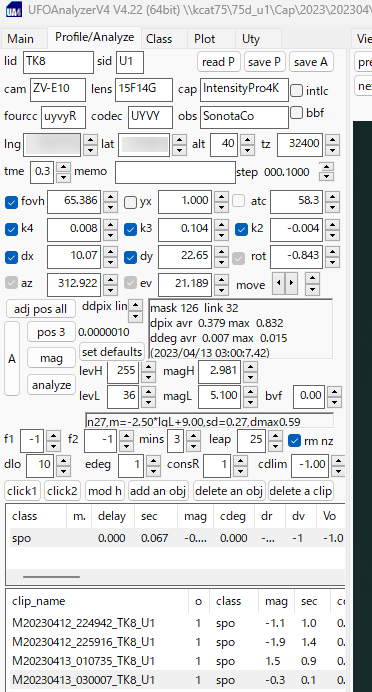The height and width of the screenshot is (692, 372).
Task: Switch to the Class tab
Action: 159,39
